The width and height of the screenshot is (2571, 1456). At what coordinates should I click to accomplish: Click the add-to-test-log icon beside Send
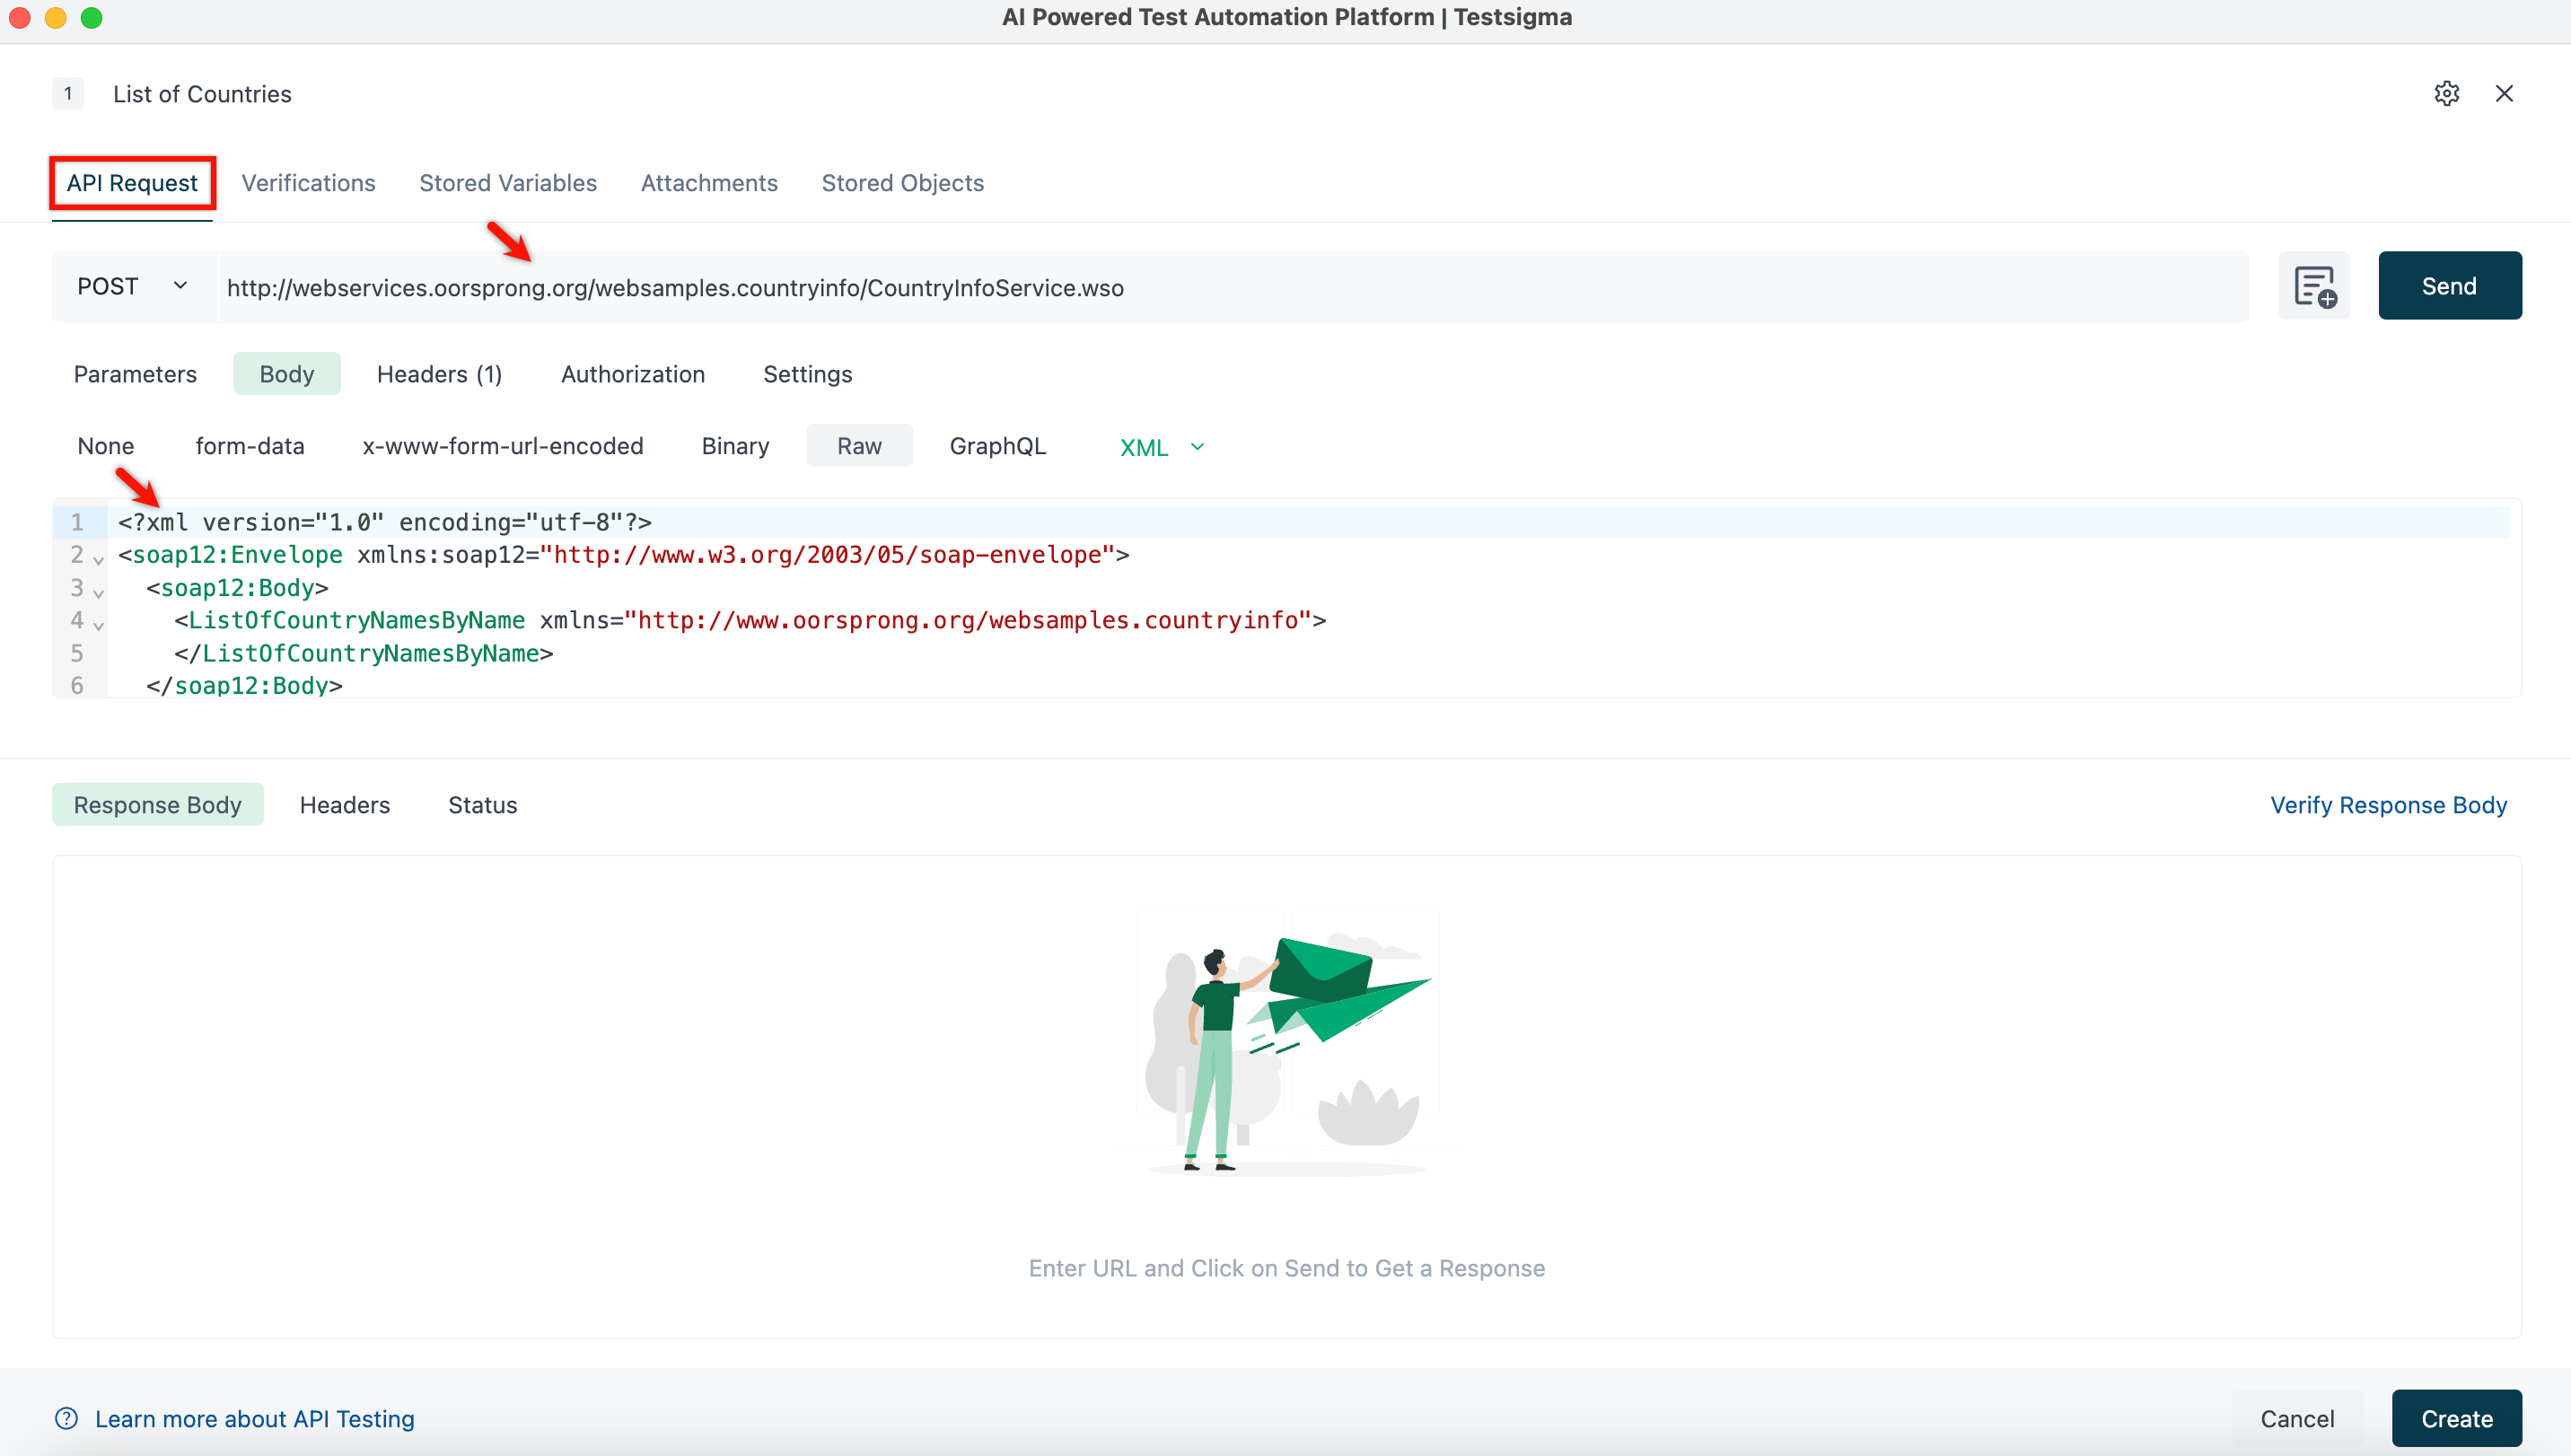tap(2314, 286)
